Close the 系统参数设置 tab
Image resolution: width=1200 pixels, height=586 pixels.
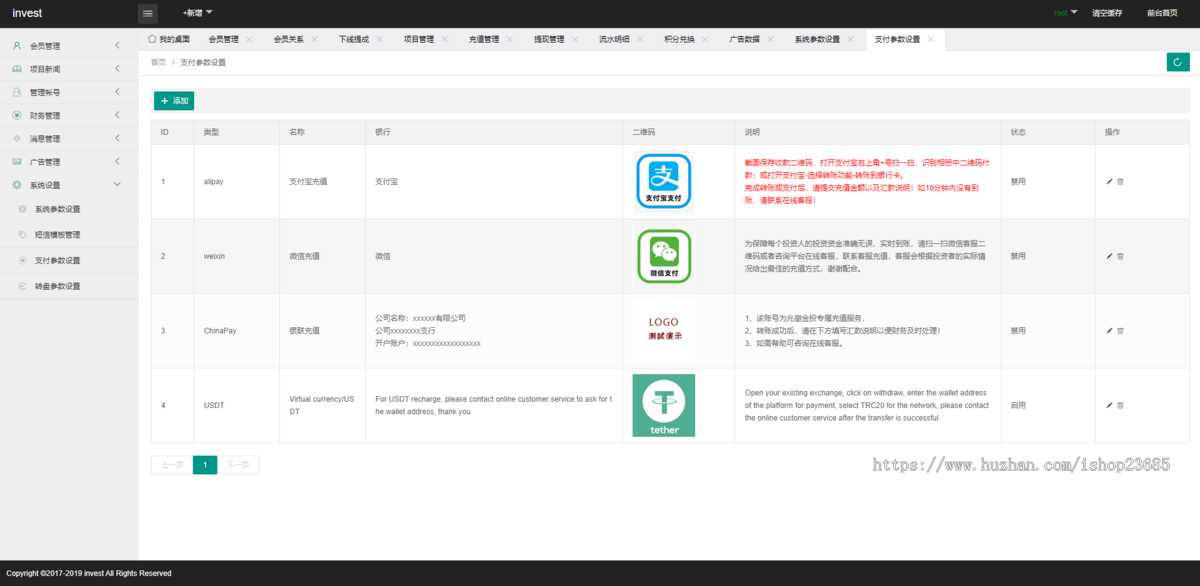851,39
